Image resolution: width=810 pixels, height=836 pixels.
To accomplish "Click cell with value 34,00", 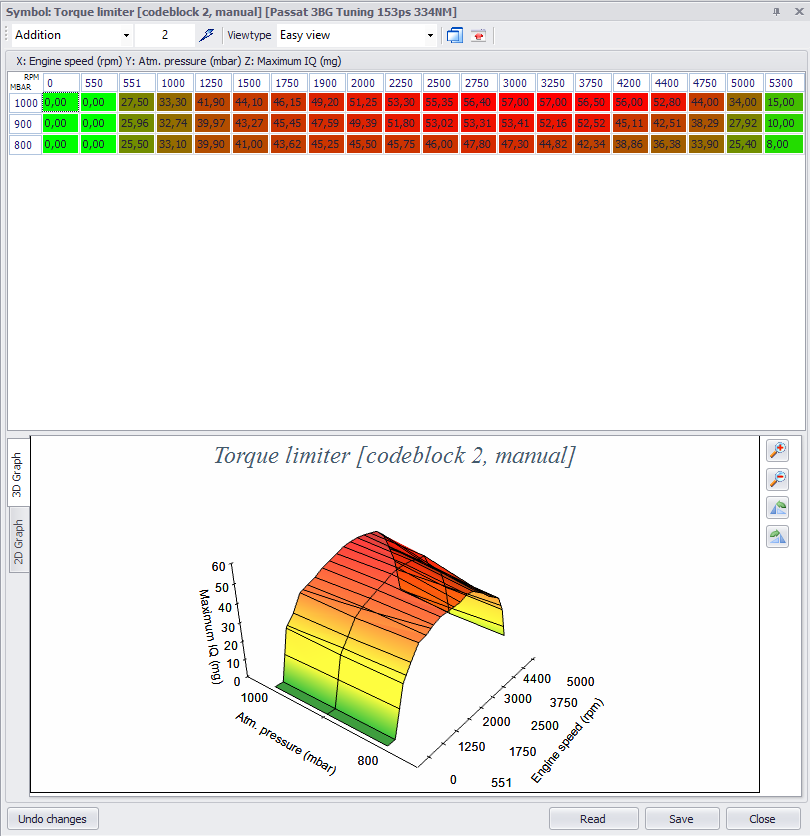I will pyautogui.click(x=745, y=102).
